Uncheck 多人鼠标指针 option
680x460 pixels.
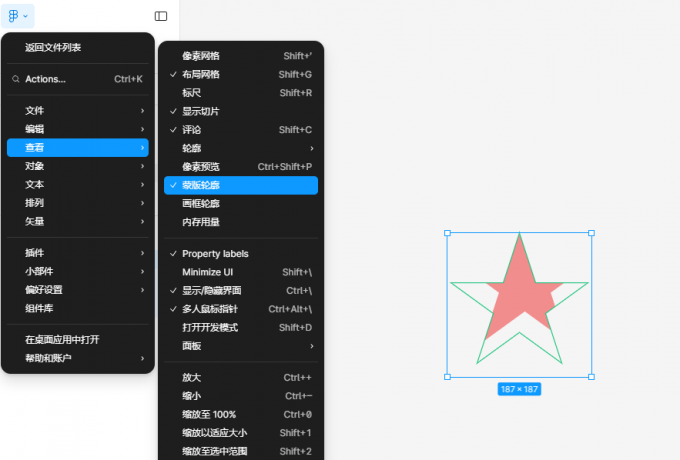tap(241, 309)
